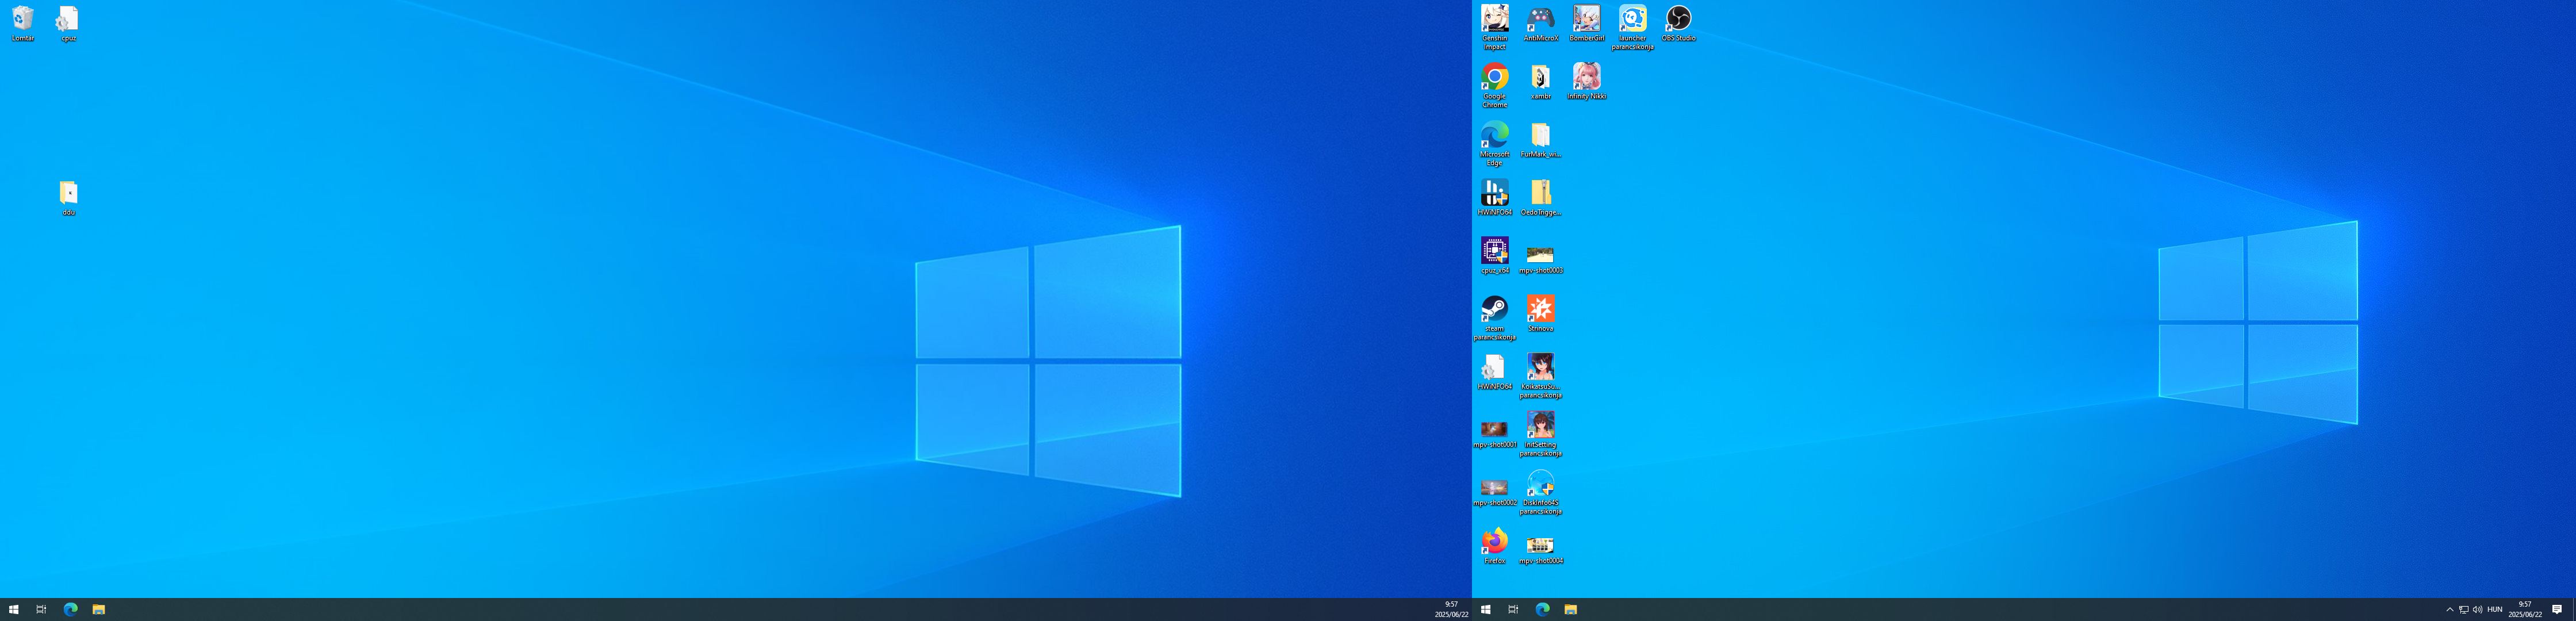2576x621 pixels.
Task: Open Start menu on right monitor taskbar
Action: pos(1486,609)
